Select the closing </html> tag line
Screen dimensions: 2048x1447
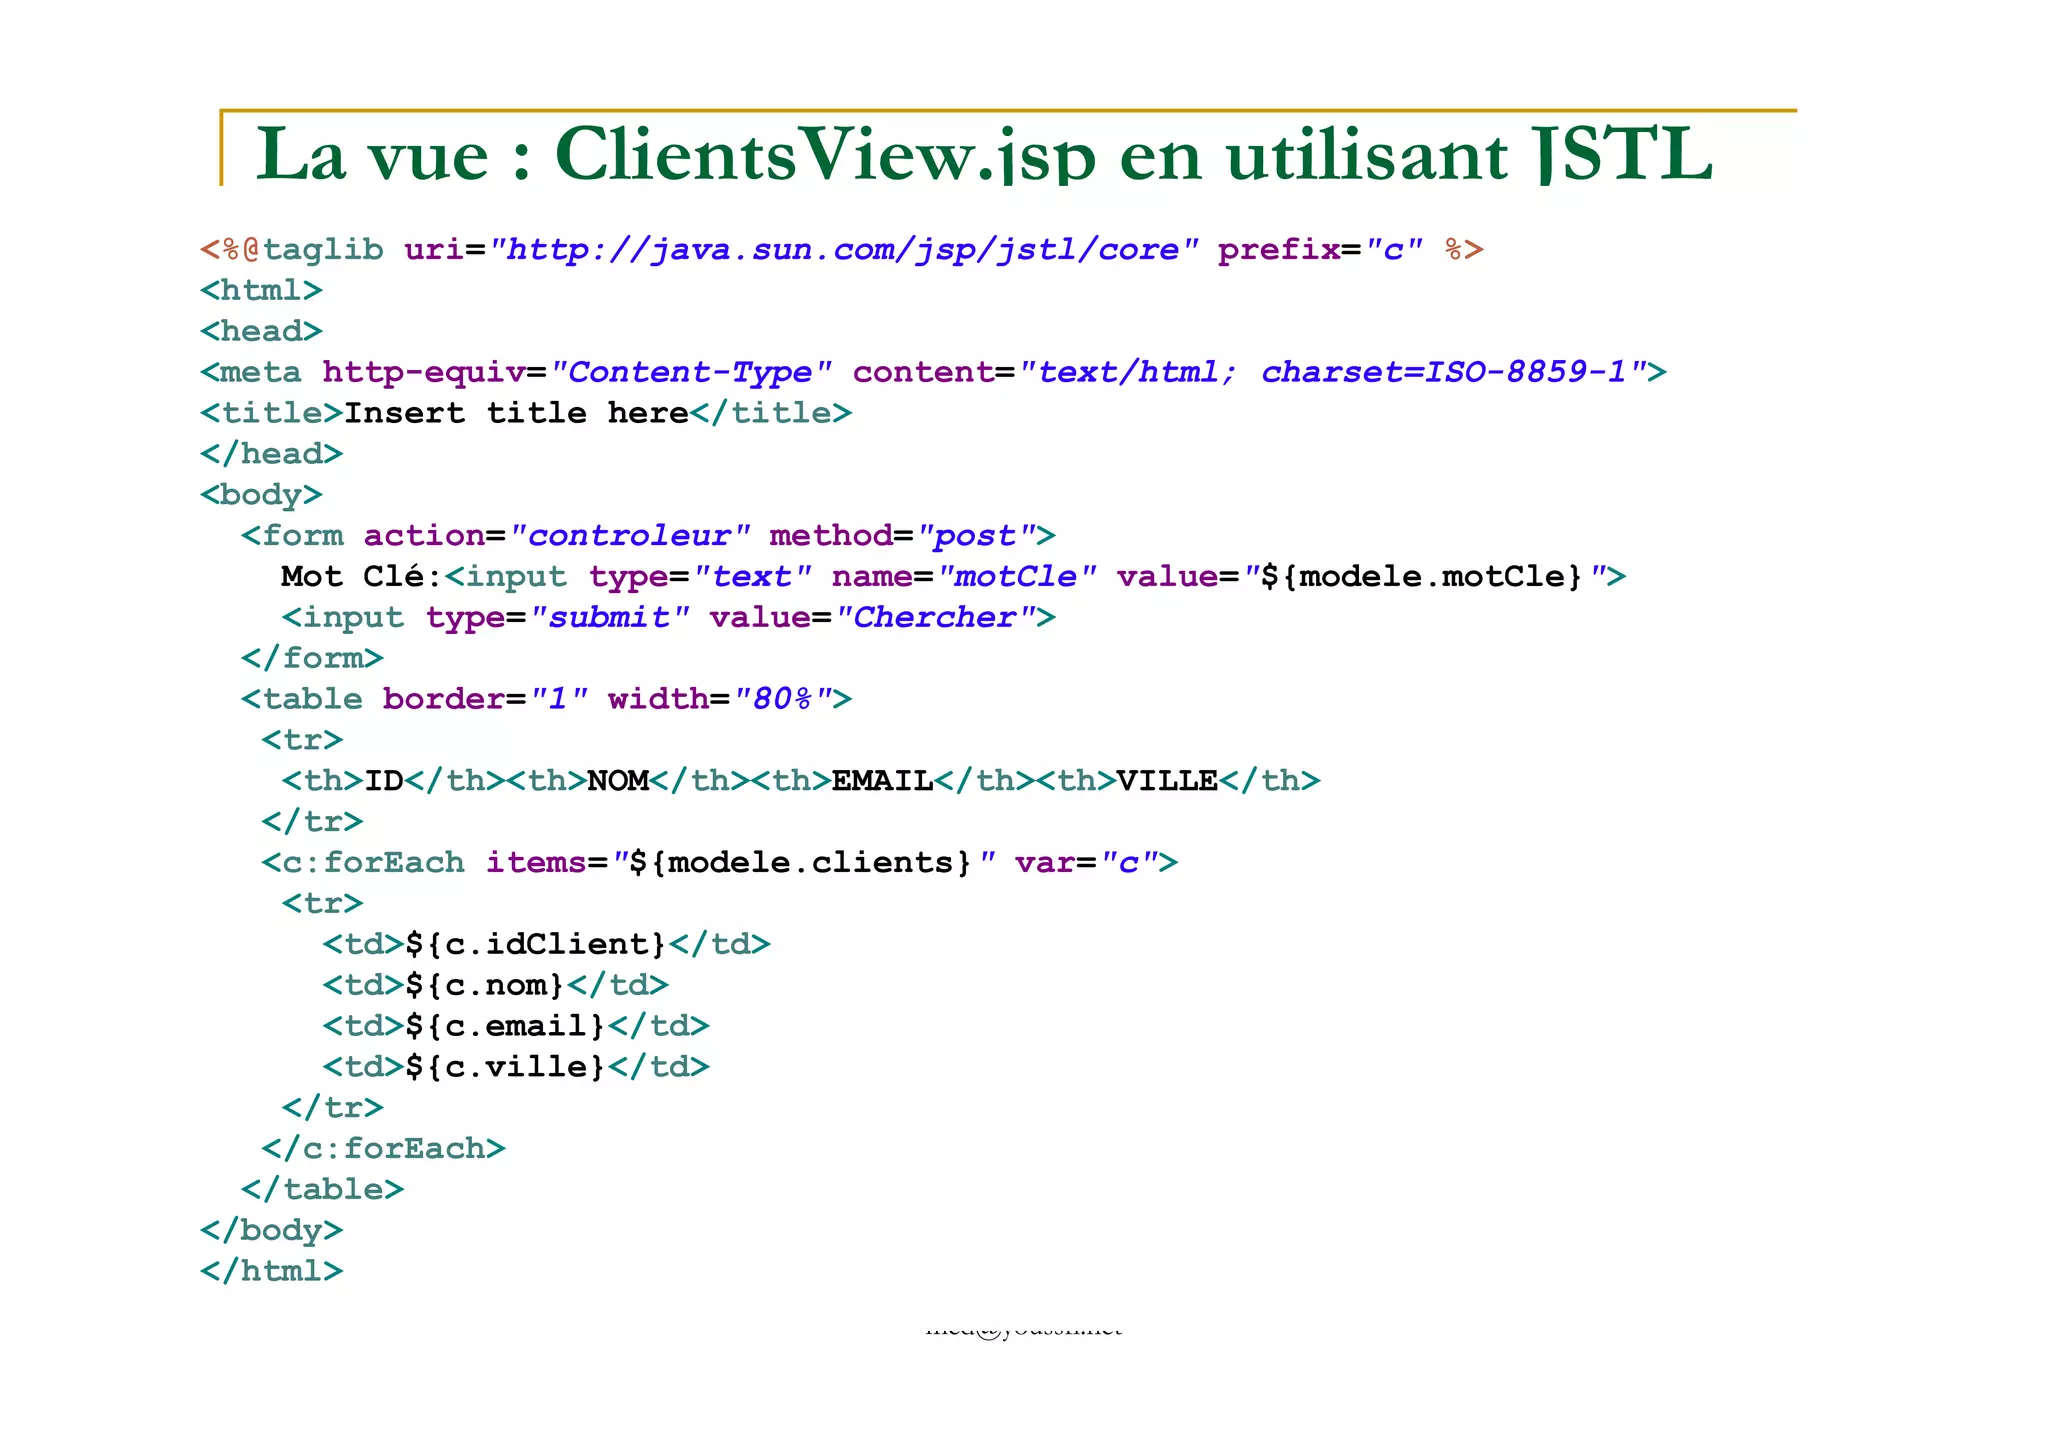click(271, 1271)
